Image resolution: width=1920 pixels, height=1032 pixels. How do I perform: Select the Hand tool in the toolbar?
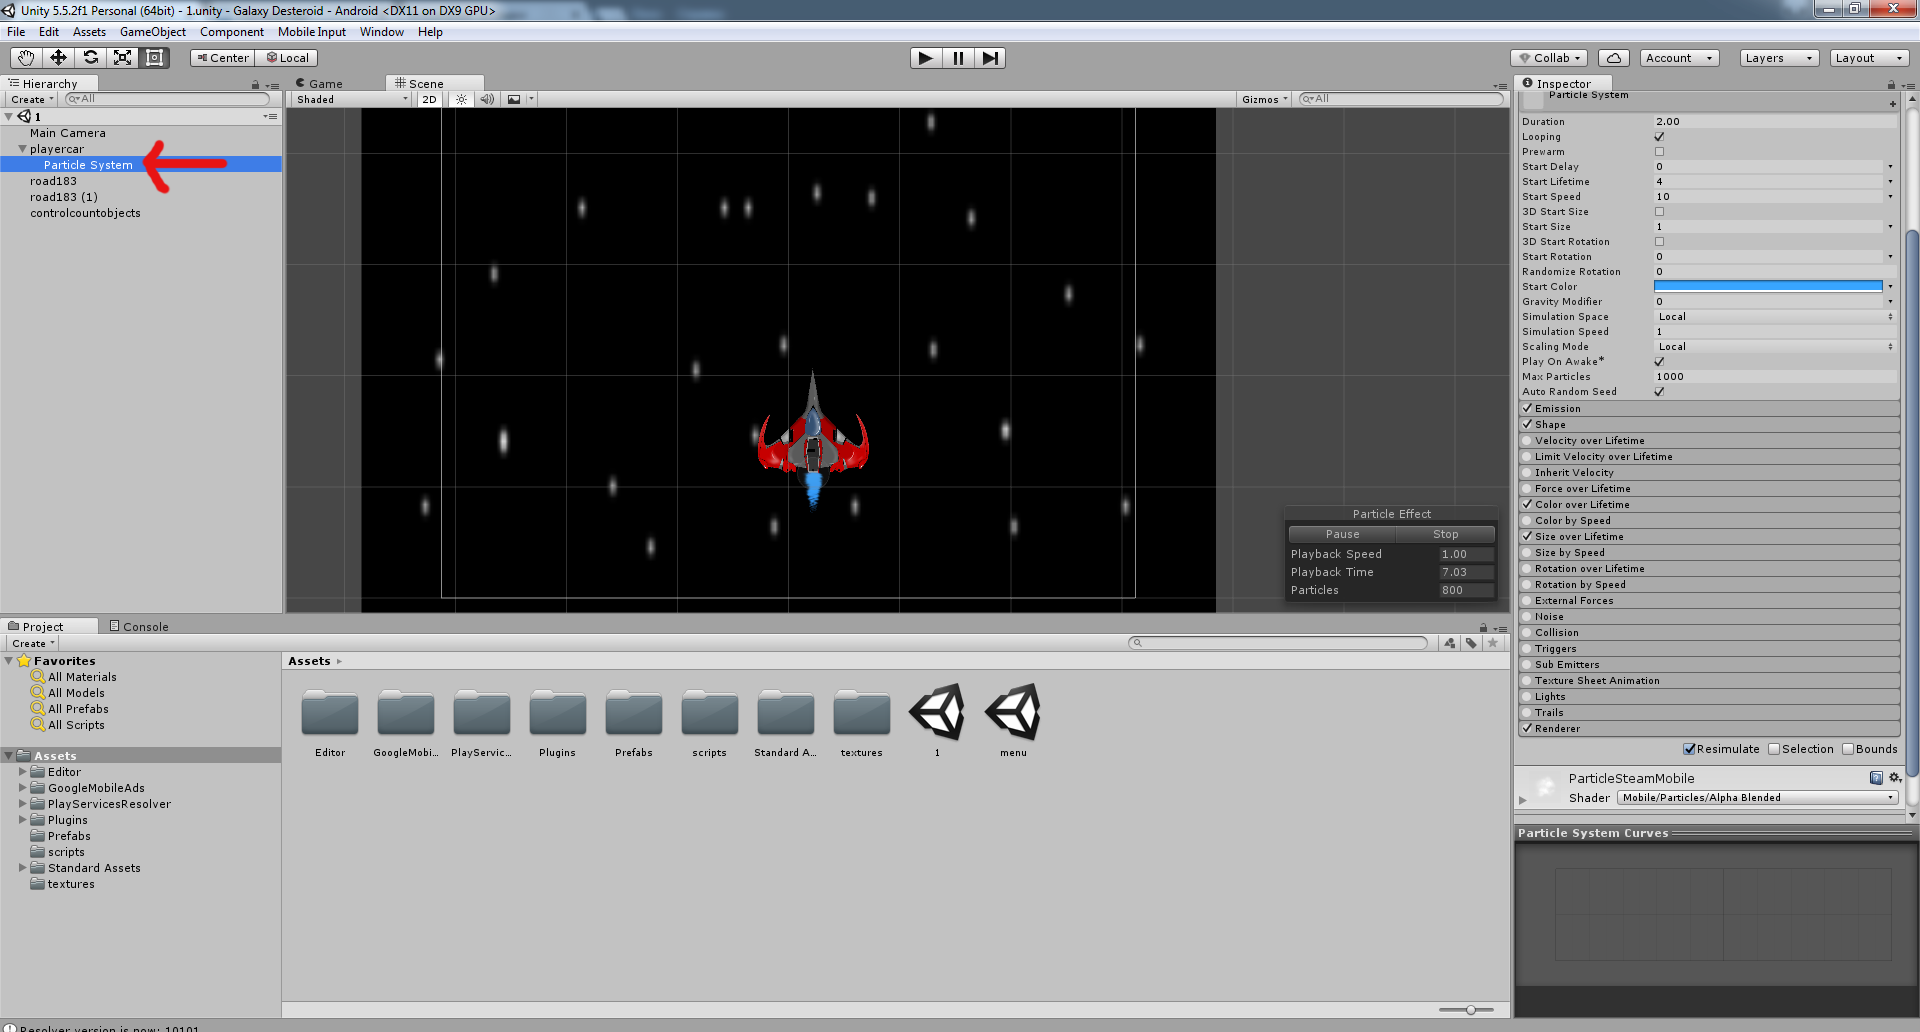[x=24, y=57]
